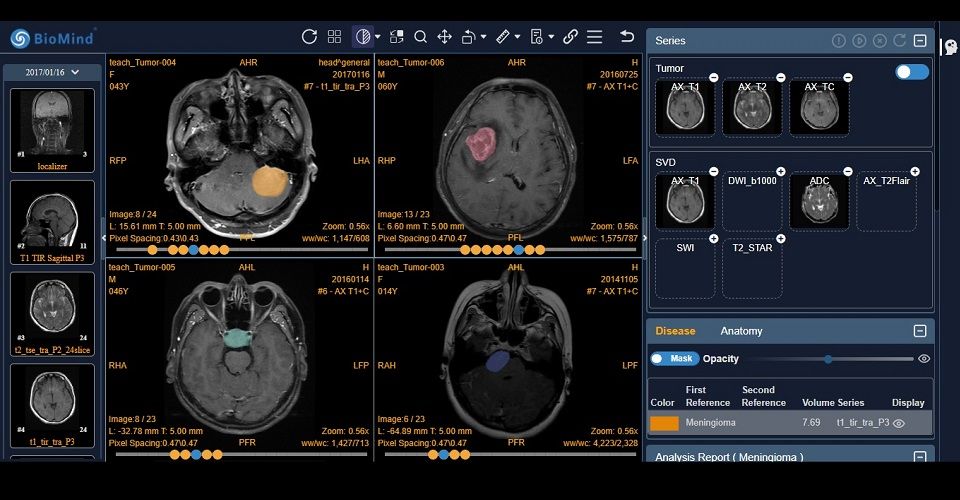Open the ruler measurement tool dropdown arrow

pyautogui.click(x=517, y=37)
